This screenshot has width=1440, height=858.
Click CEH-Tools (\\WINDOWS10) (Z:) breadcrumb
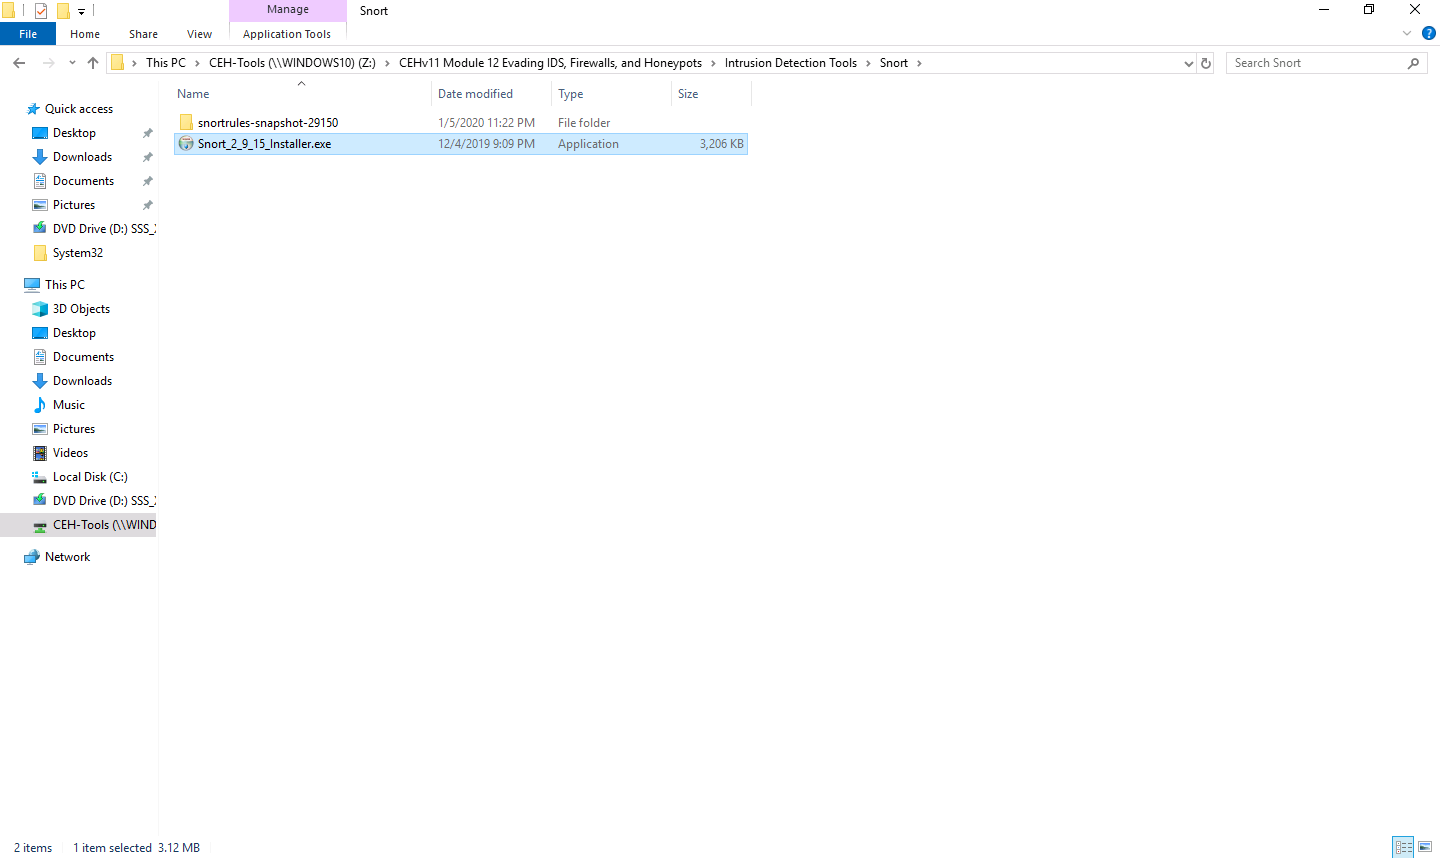292,63
